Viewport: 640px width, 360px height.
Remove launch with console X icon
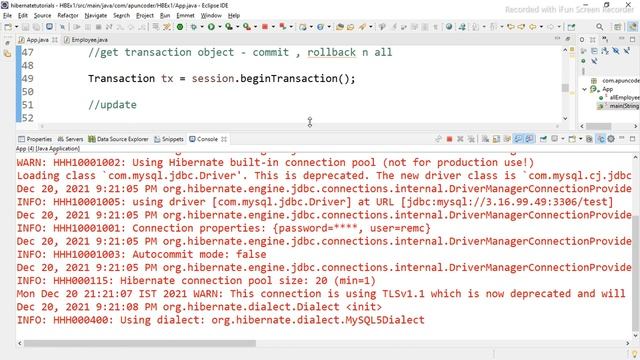[x=460, y=139]
